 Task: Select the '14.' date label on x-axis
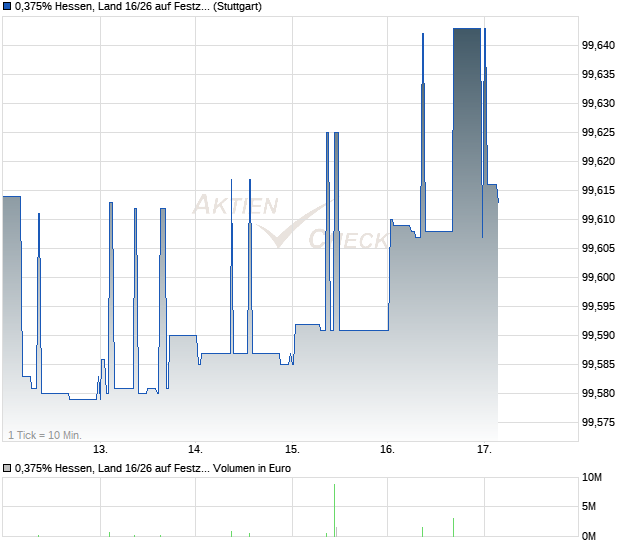[196, 449]
